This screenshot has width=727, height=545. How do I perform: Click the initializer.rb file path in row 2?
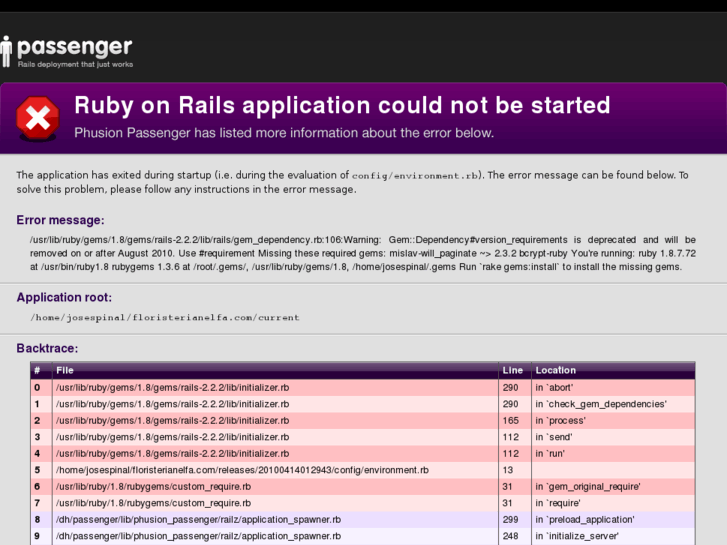point(172,421)
